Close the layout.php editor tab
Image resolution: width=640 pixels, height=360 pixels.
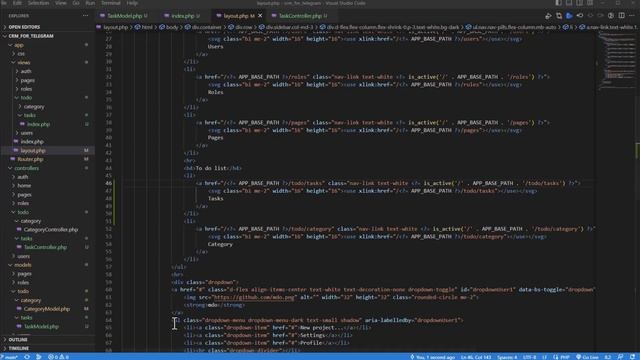(x=260, y=16)
